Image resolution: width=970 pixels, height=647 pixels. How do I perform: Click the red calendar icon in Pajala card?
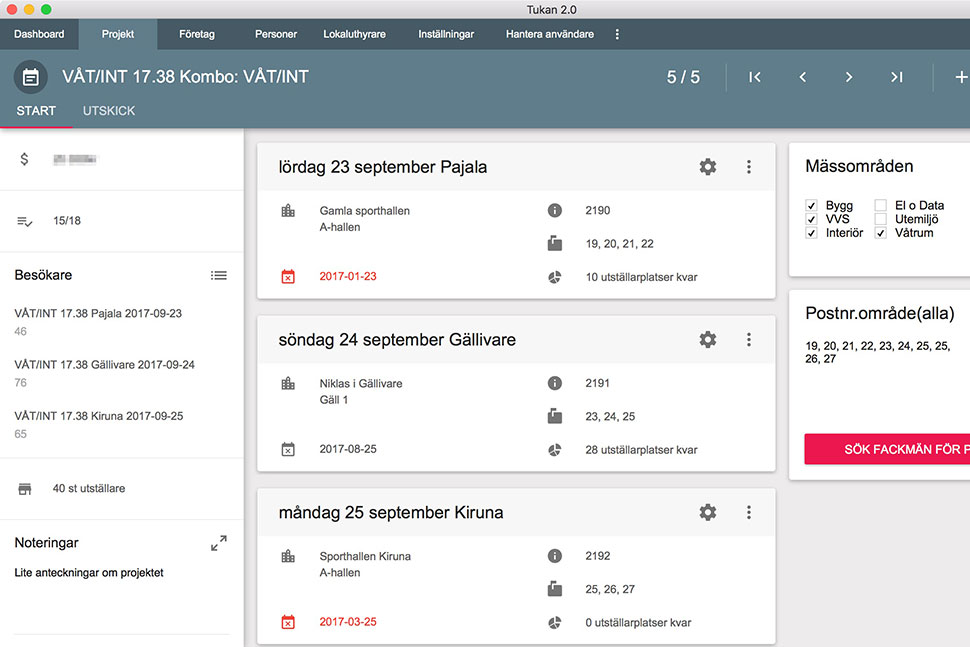click(288, 277)
